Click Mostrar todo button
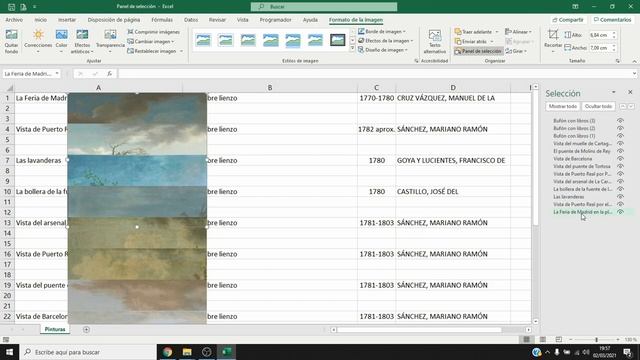 pos(562,106)
